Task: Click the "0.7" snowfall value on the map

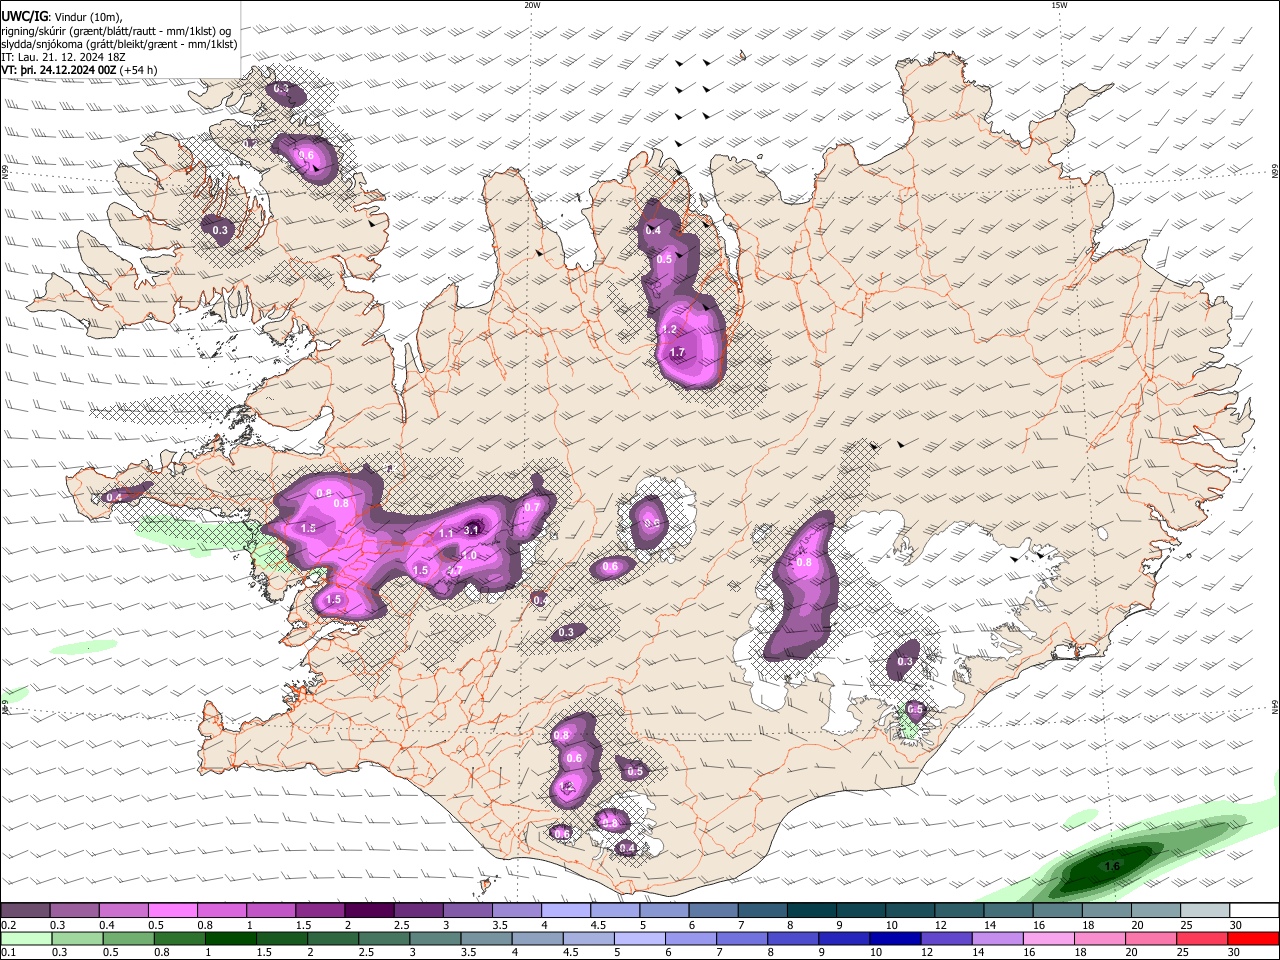Action: 532,507
